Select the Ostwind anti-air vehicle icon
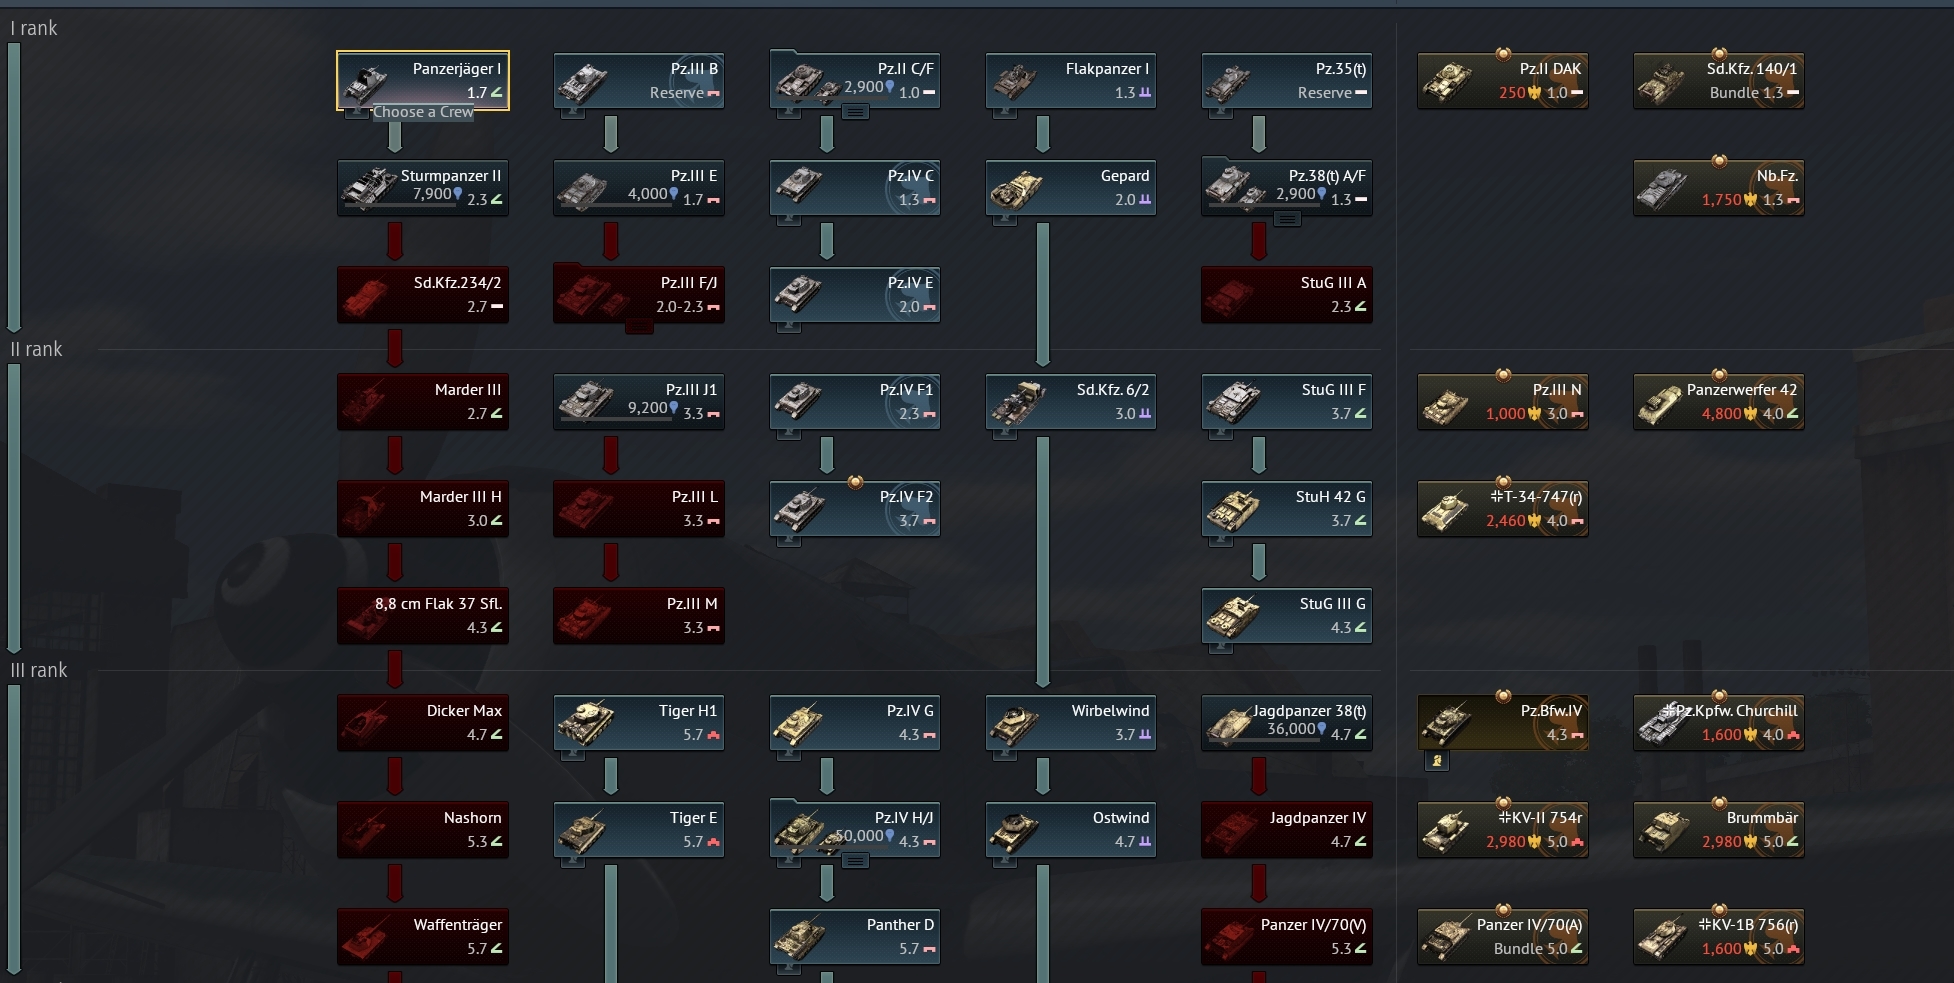The width and height of the screenshot is (1954, 983). (x=1017, y=831)
